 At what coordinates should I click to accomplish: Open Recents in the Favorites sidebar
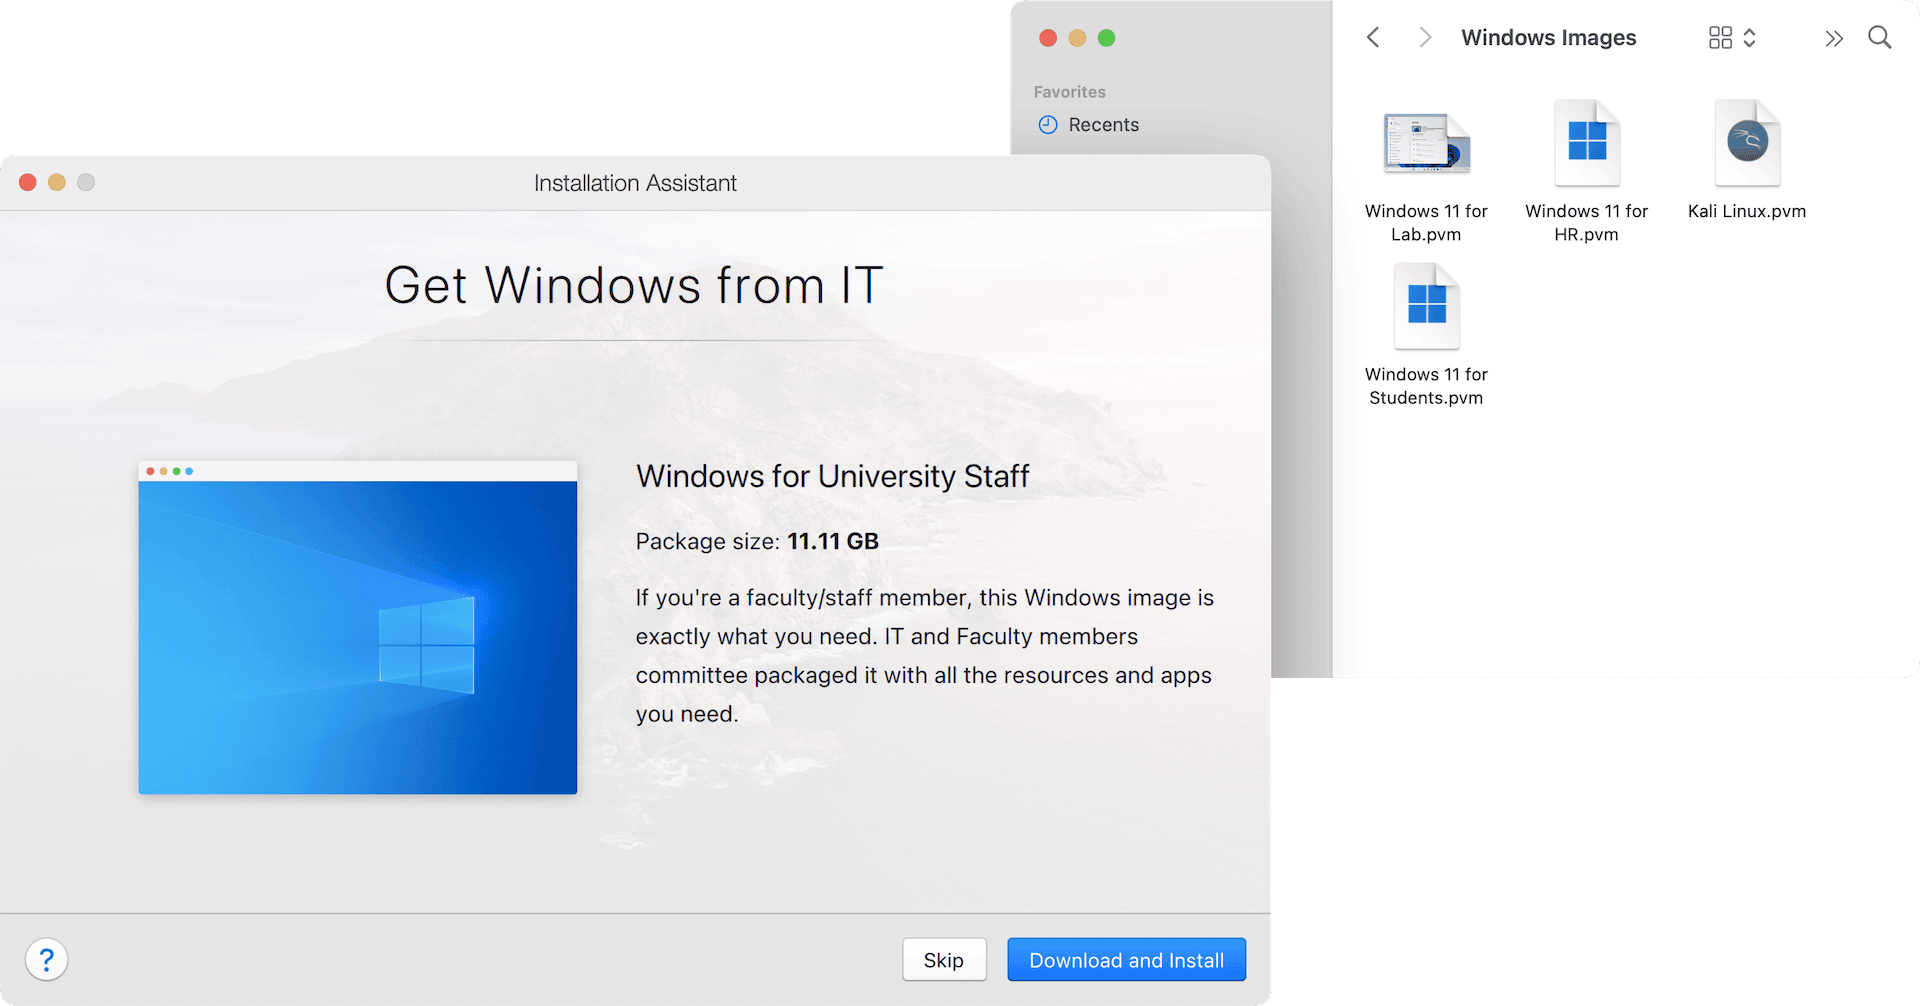point(1103,124)
